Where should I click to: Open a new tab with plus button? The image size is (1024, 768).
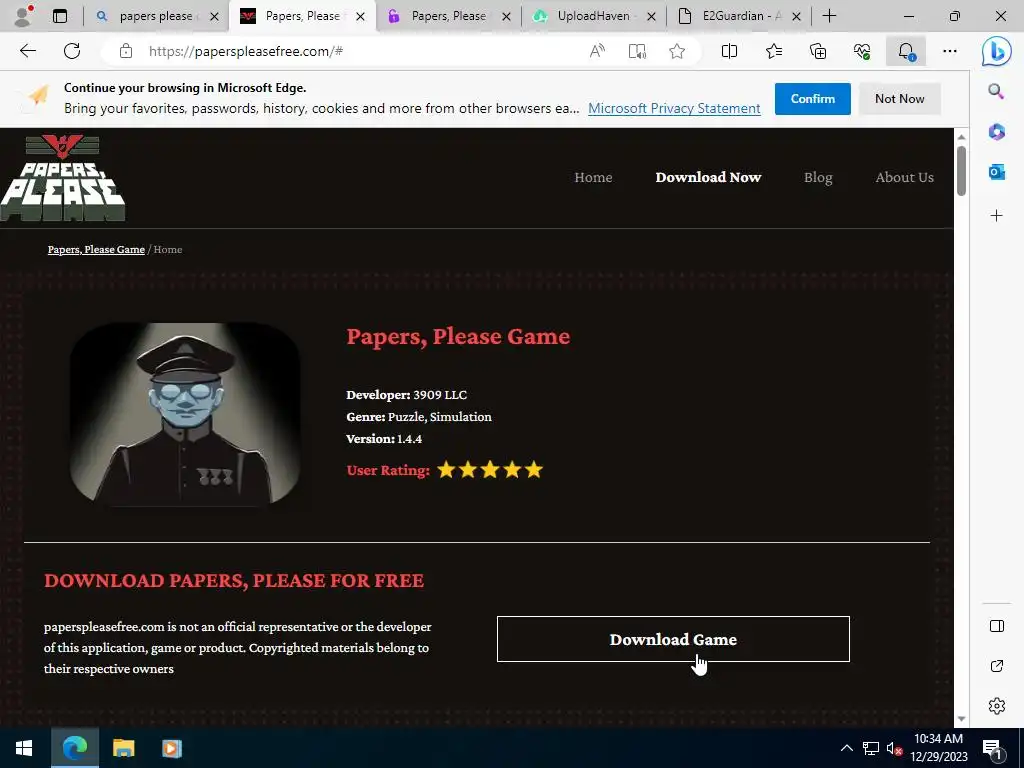pos(829,16)
